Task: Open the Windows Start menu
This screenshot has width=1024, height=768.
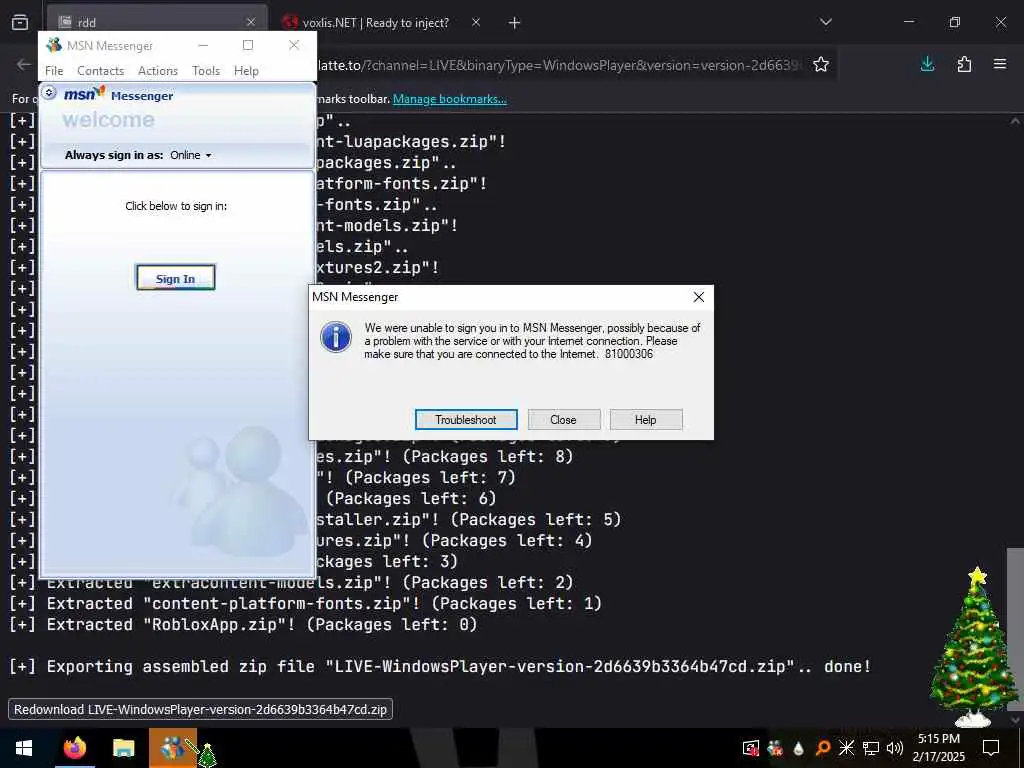Action: (x=24, y=748)
